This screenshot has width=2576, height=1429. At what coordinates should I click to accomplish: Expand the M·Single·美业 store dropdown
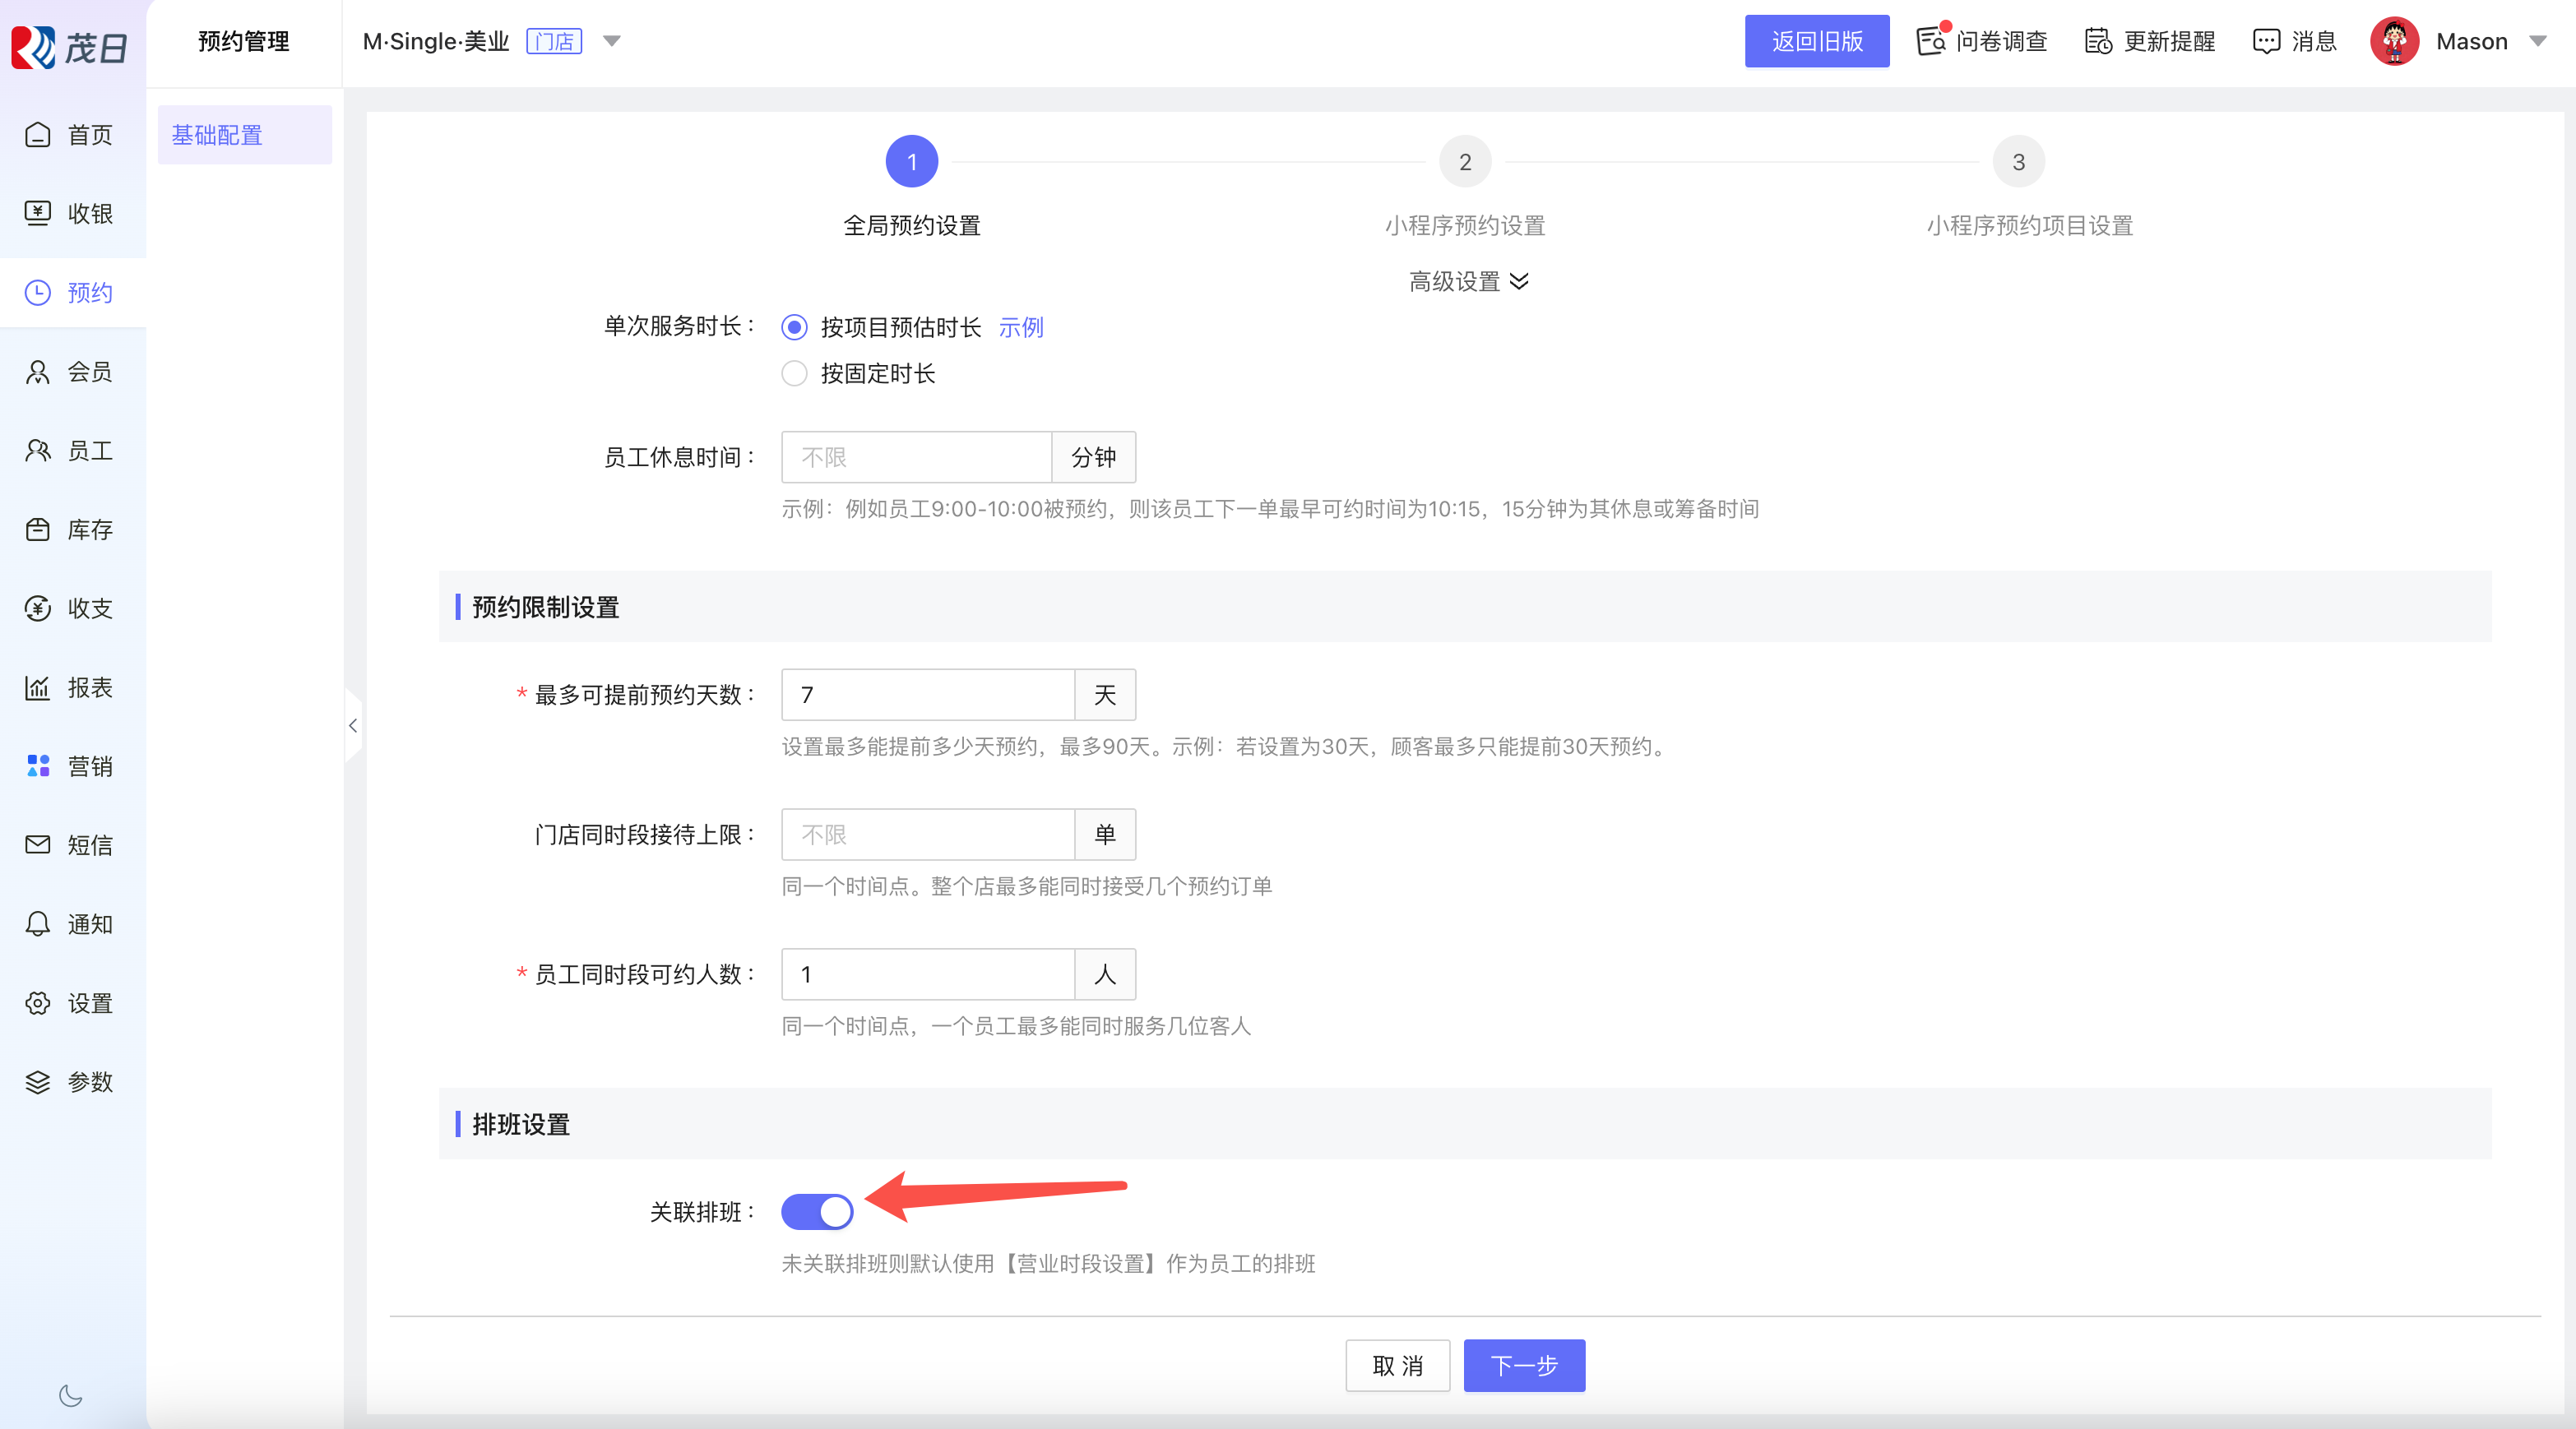click(612, 41)
